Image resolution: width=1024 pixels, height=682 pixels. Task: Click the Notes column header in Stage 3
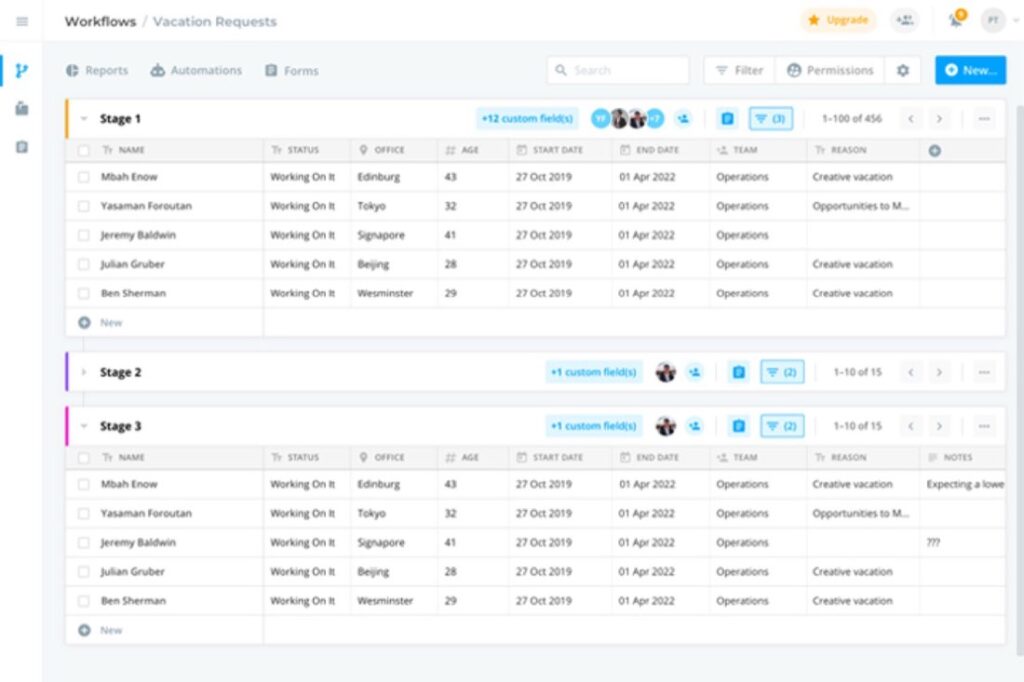pos(950,458)
